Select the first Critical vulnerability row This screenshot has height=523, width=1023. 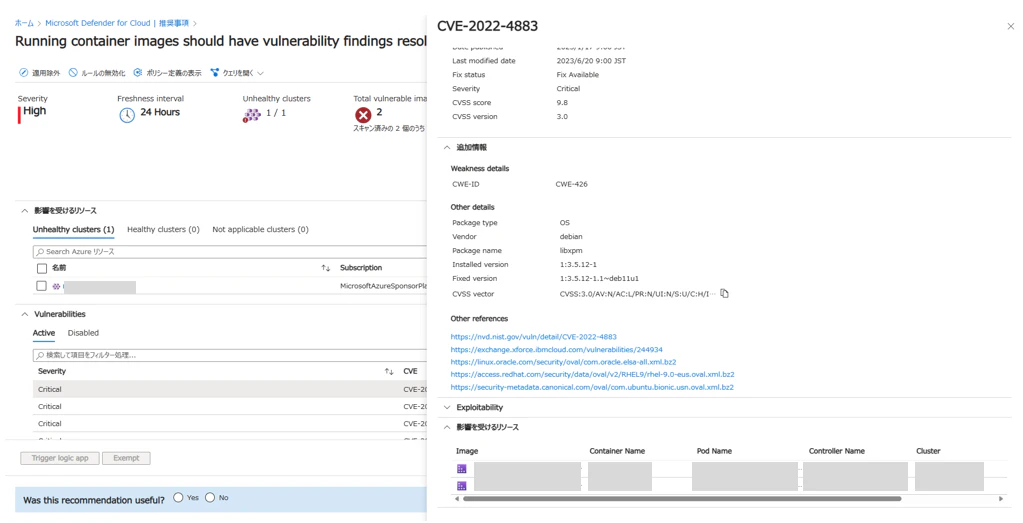click(x=230, y=389)
